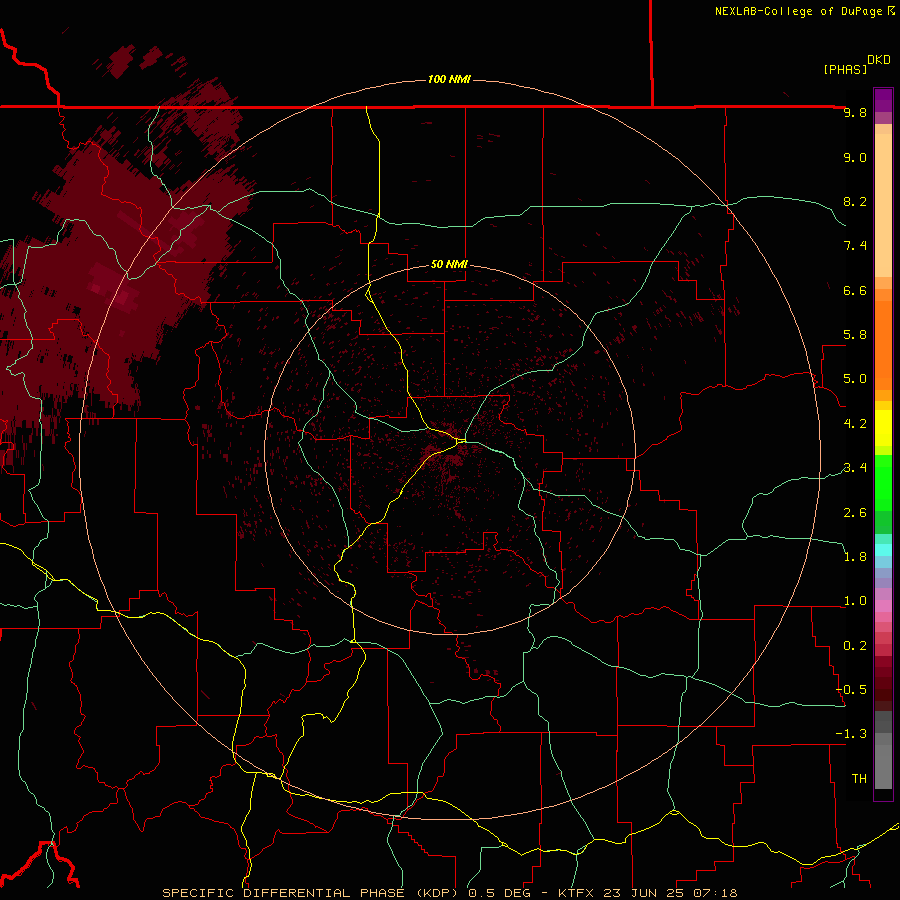Screen dimensions: 900x900
Task: Click the 5.8 color scale value
Action: (x=855, y=335)
